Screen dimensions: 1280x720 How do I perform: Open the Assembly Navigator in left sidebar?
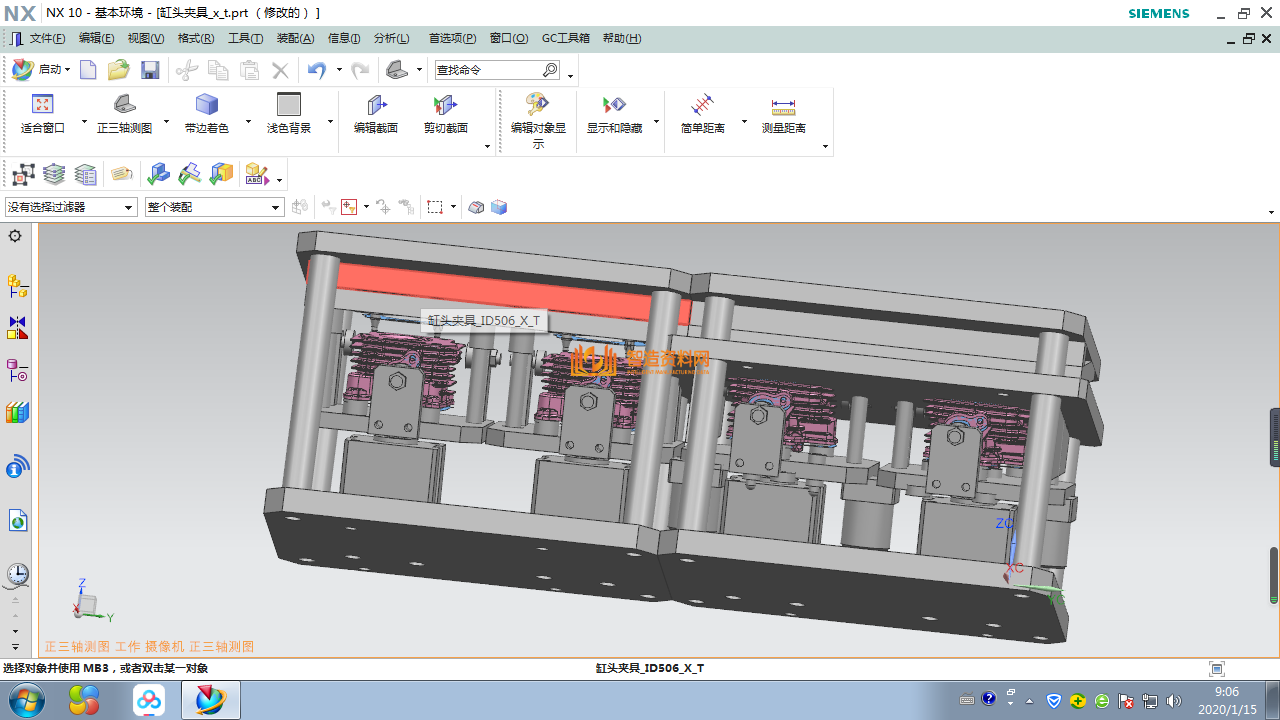point(17,287)
